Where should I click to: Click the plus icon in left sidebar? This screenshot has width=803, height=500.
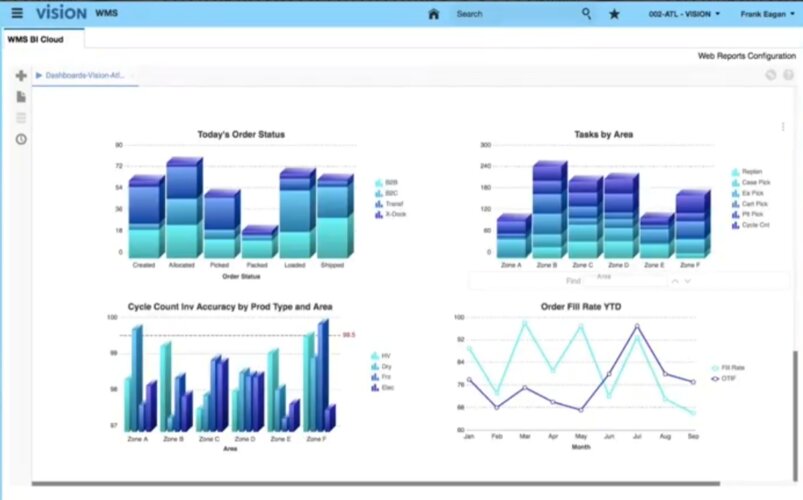21,76
